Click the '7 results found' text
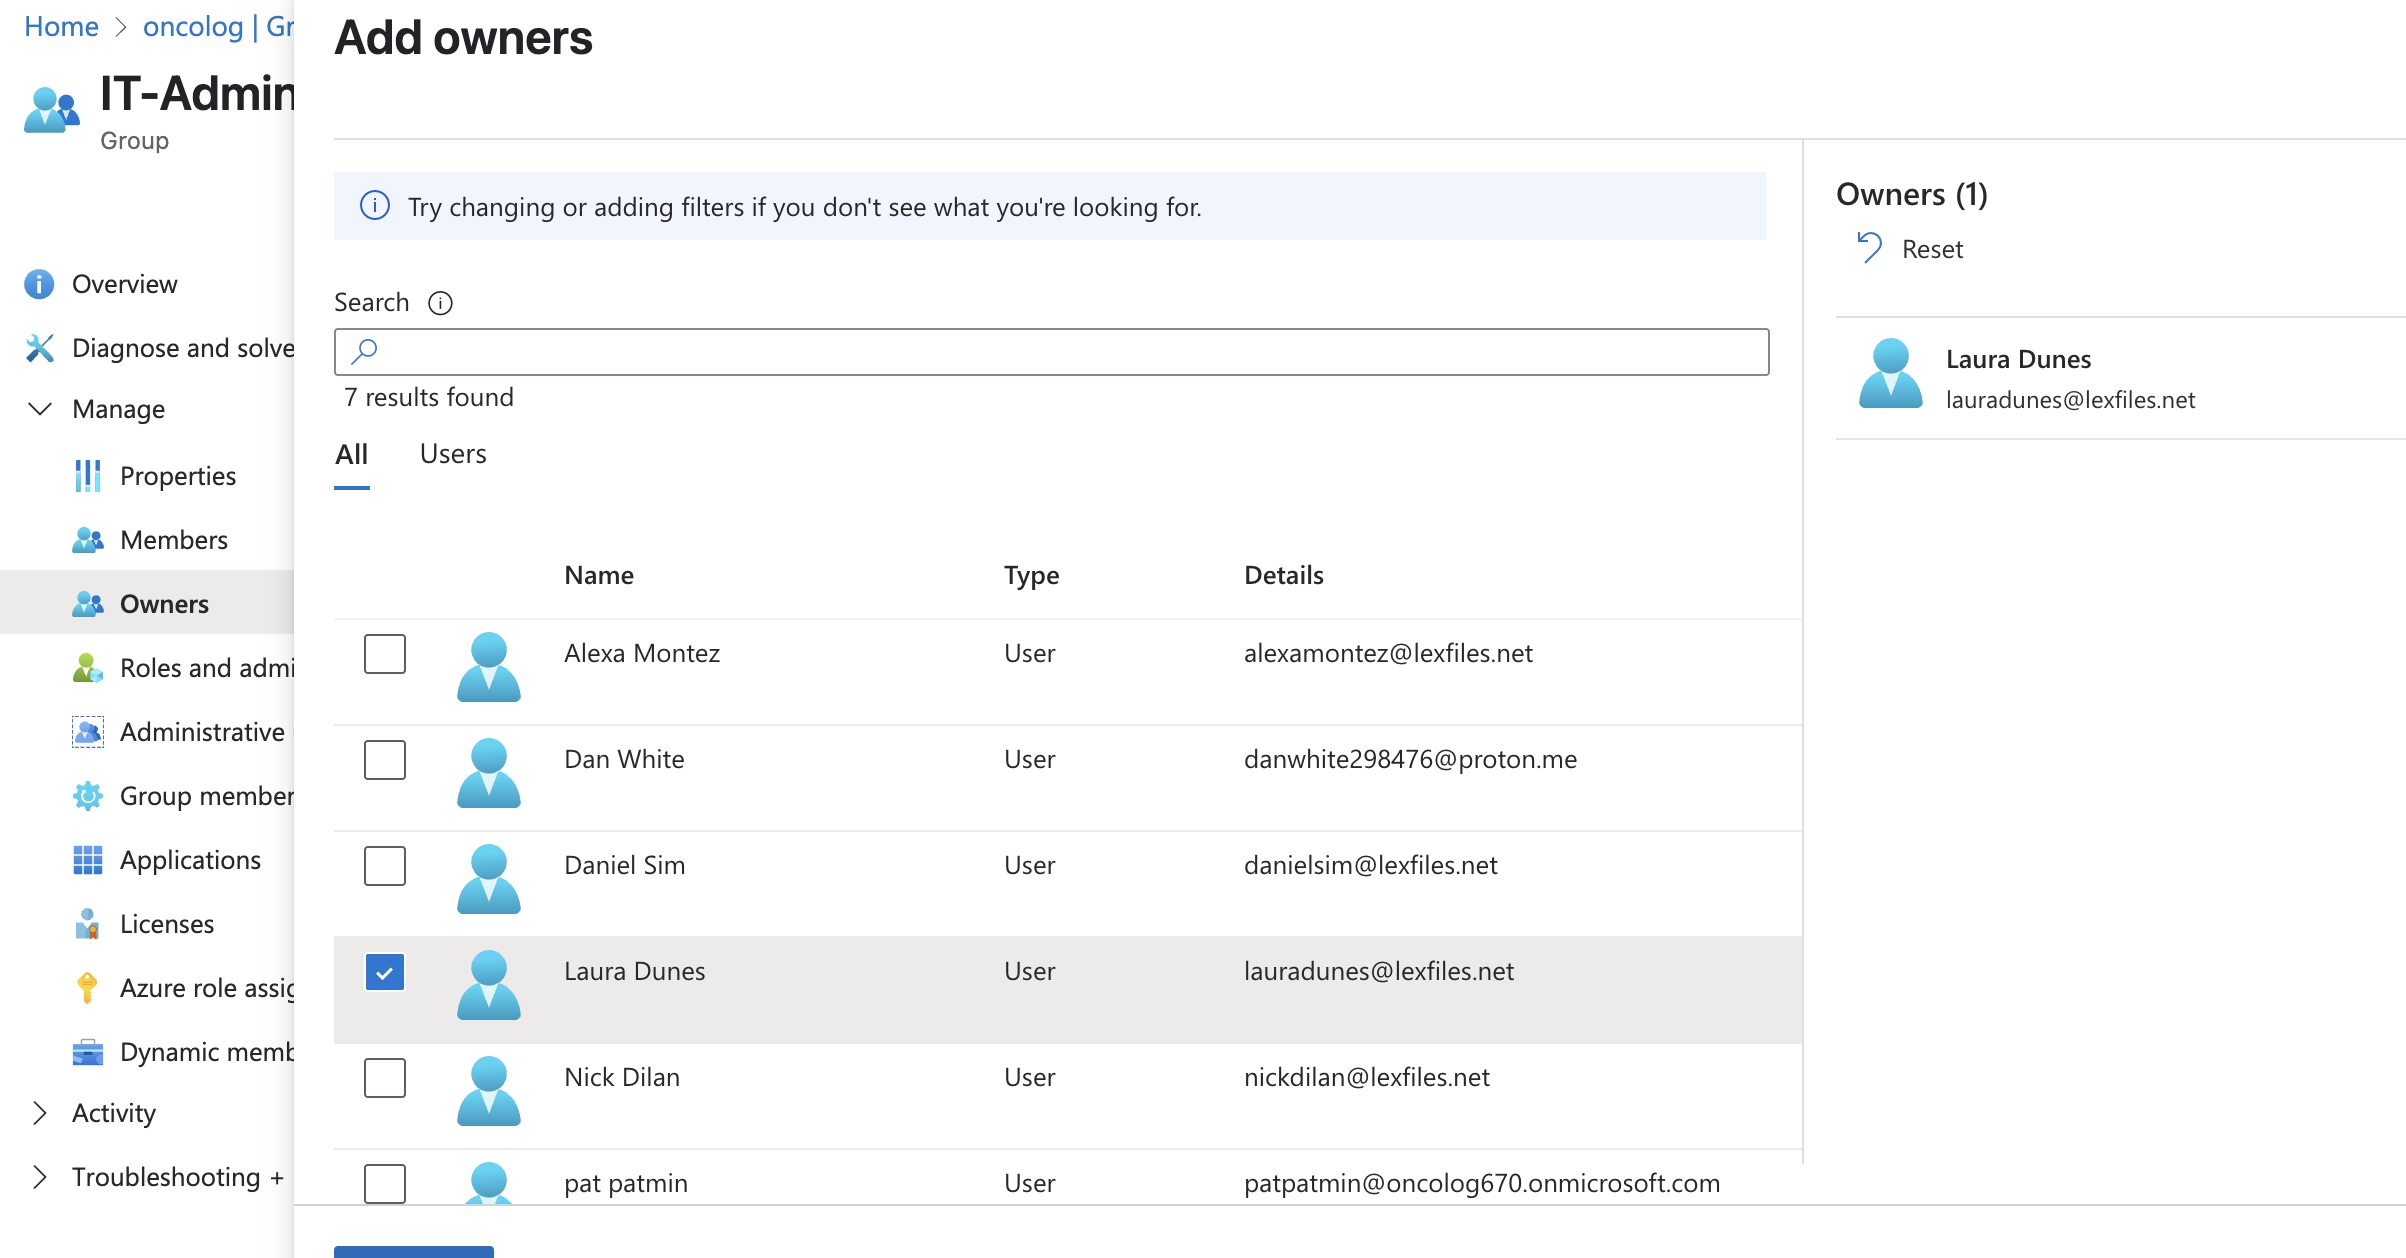The width and height of the screenshot is (2406, 1258). pos(429,397)
